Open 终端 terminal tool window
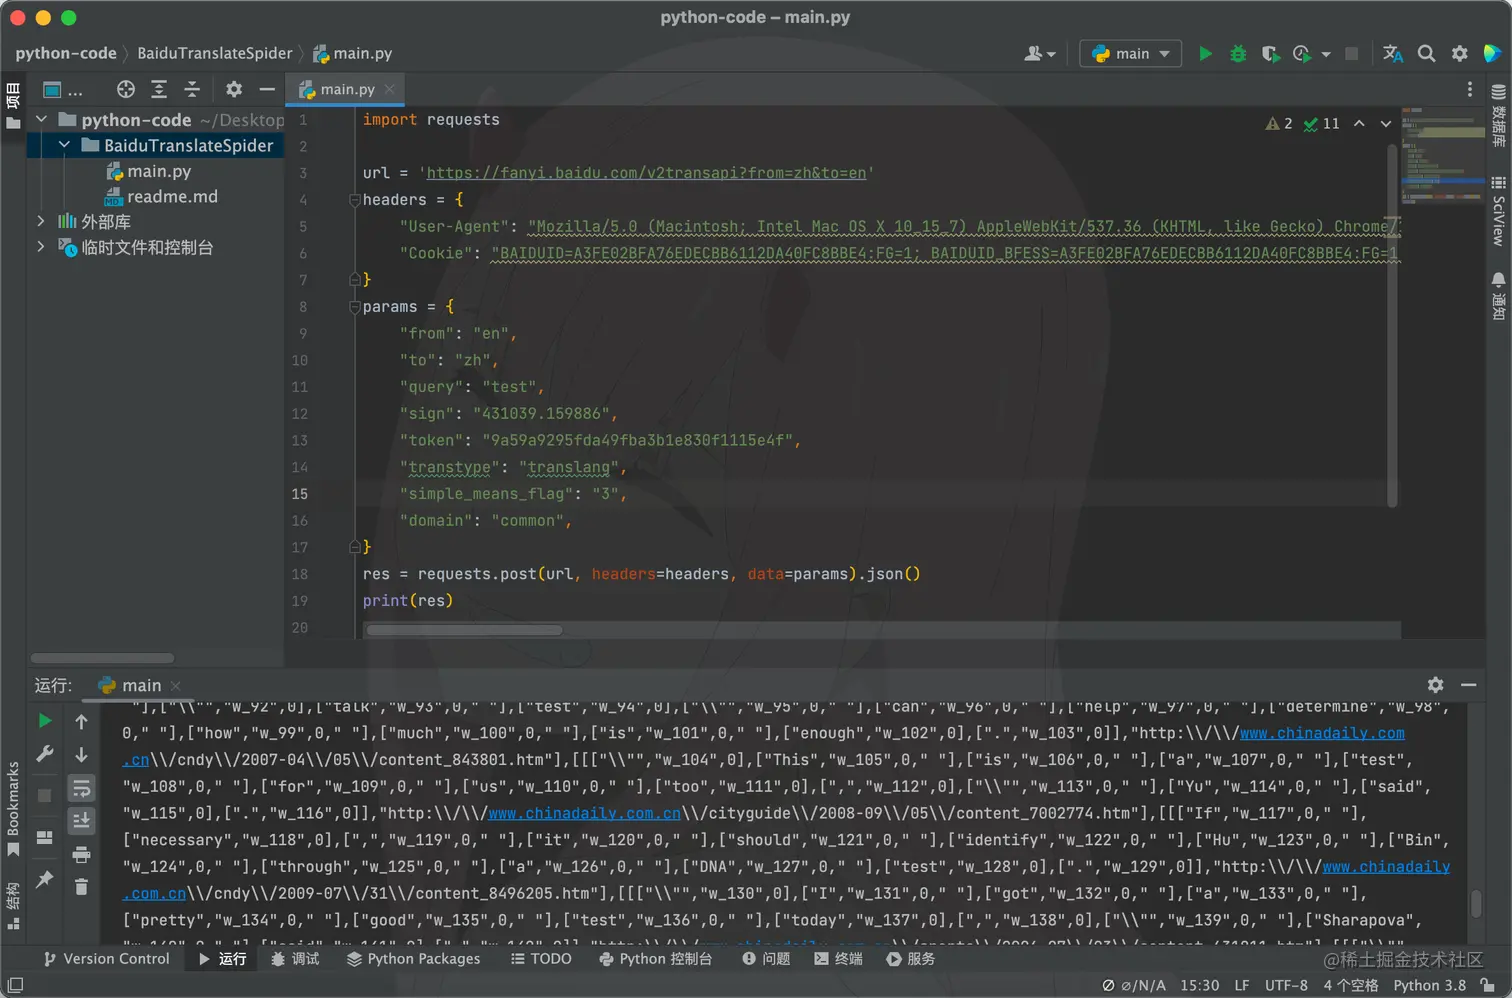Image resolution: width=1512 pixels, height=998 pixels. click(838, 958)
